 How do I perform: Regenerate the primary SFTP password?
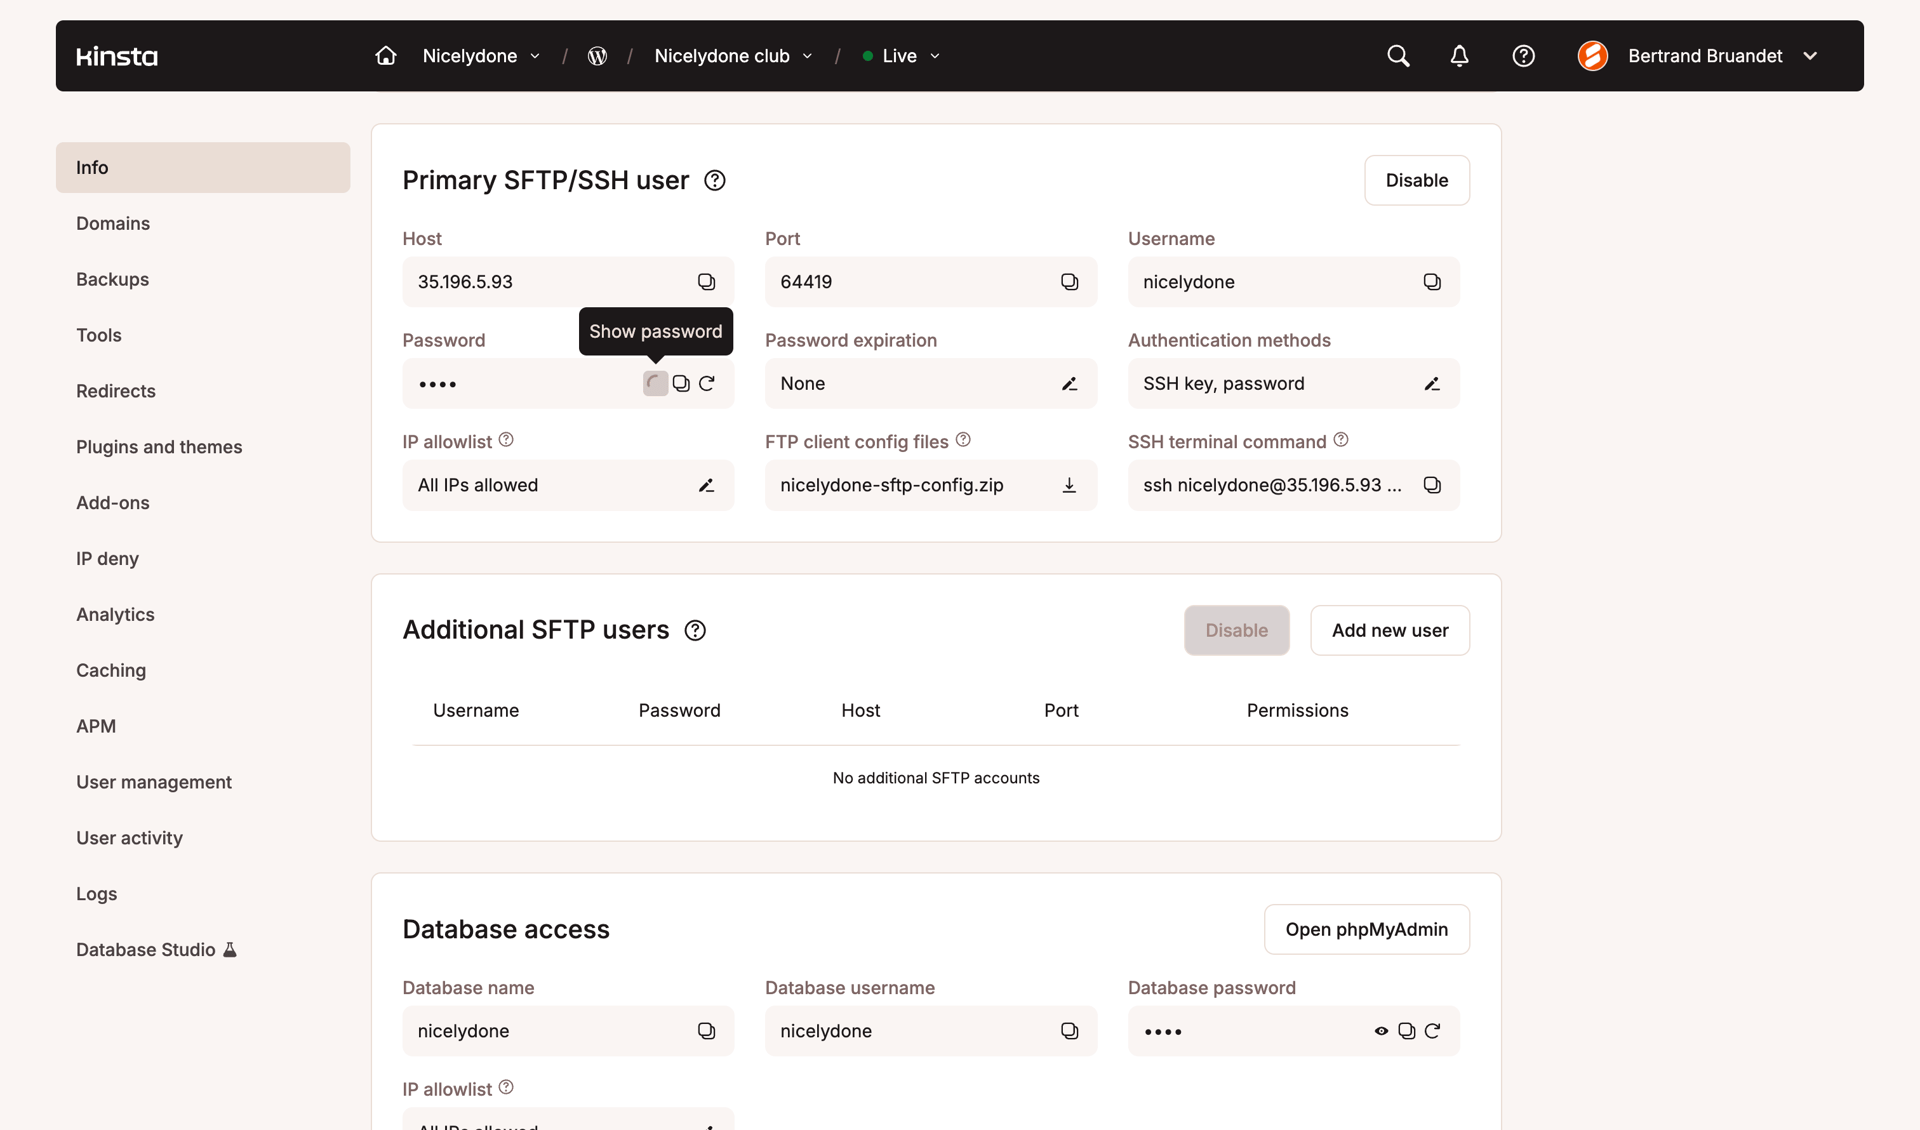[x=707, y=383]
